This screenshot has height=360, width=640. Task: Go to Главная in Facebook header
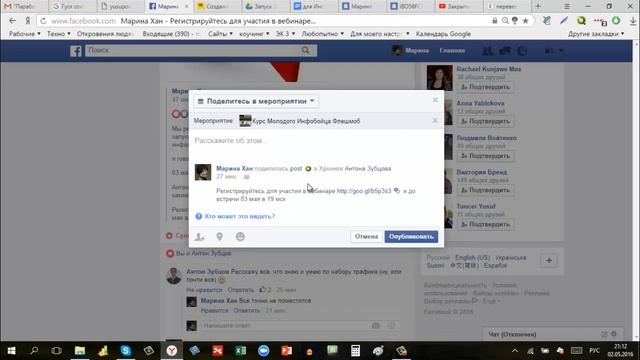pyautogui.click(x=452, y=51)
